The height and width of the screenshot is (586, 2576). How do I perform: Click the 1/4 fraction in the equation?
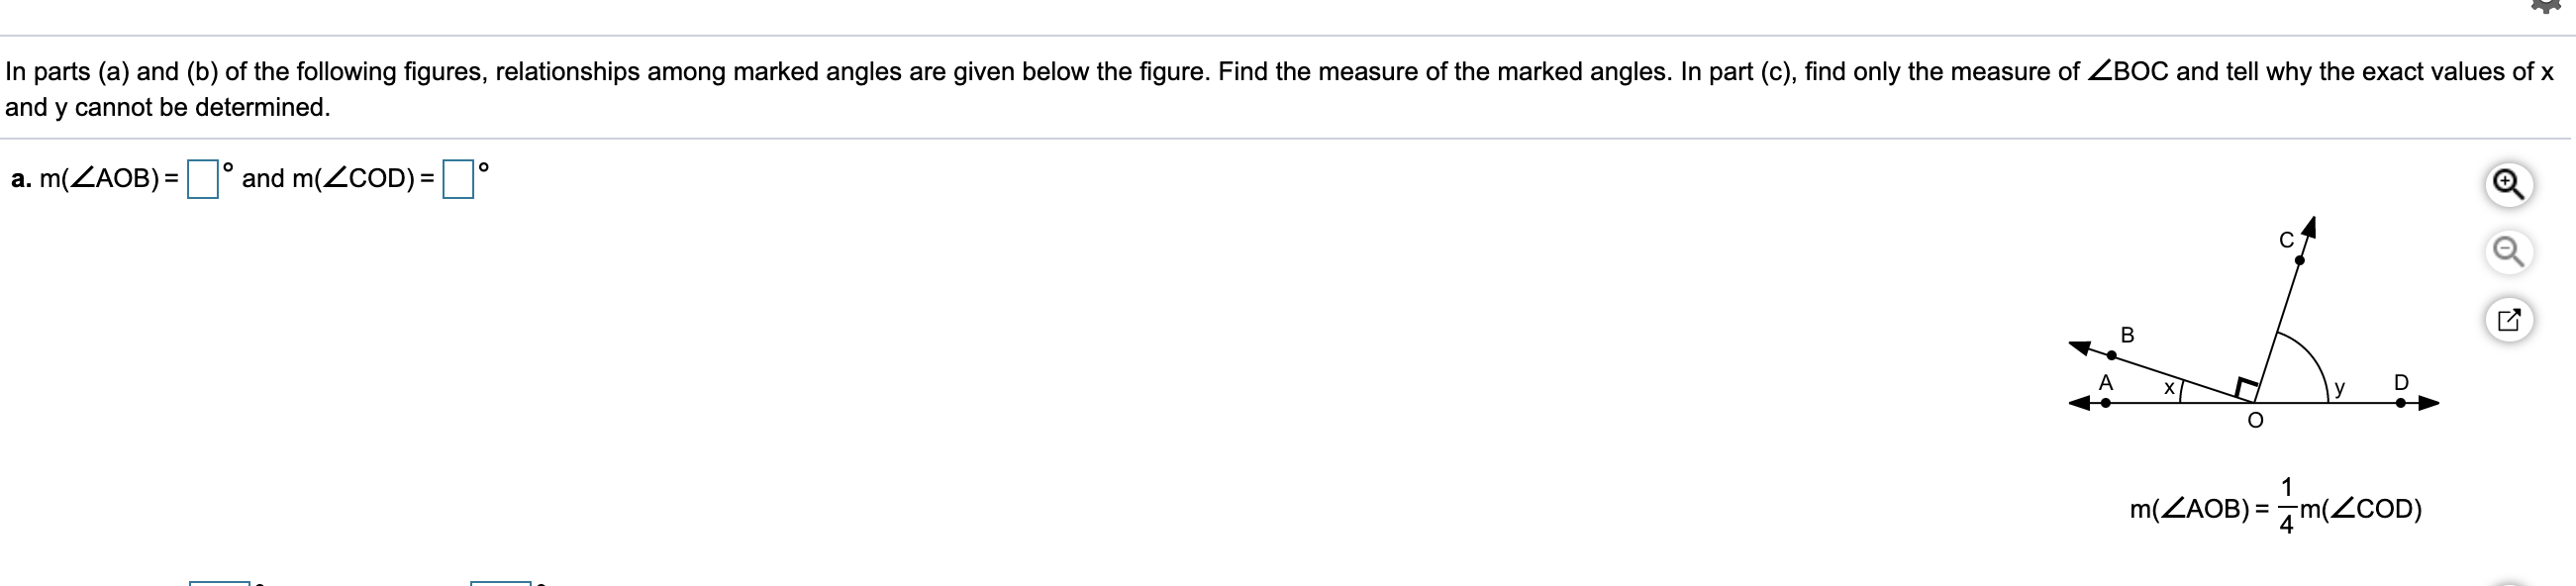(2286, 506)
